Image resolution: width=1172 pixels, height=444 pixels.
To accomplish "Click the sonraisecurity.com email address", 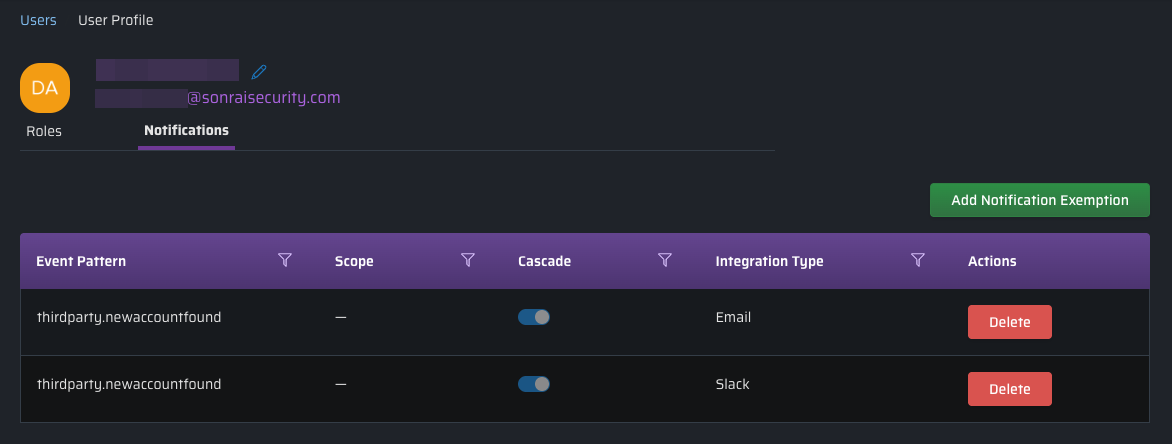I will coord(263,98).
